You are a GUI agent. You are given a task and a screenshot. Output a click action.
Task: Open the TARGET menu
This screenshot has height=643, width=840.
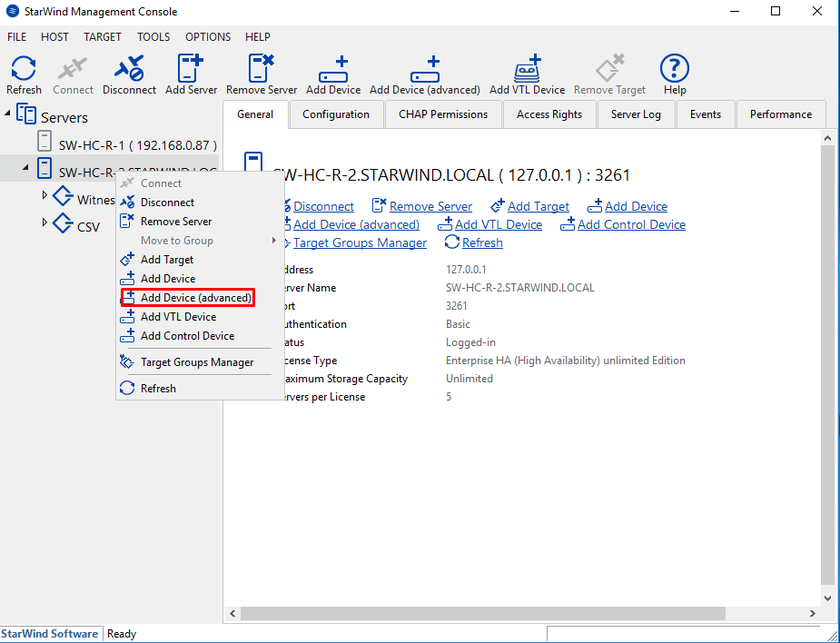point(103,37)
